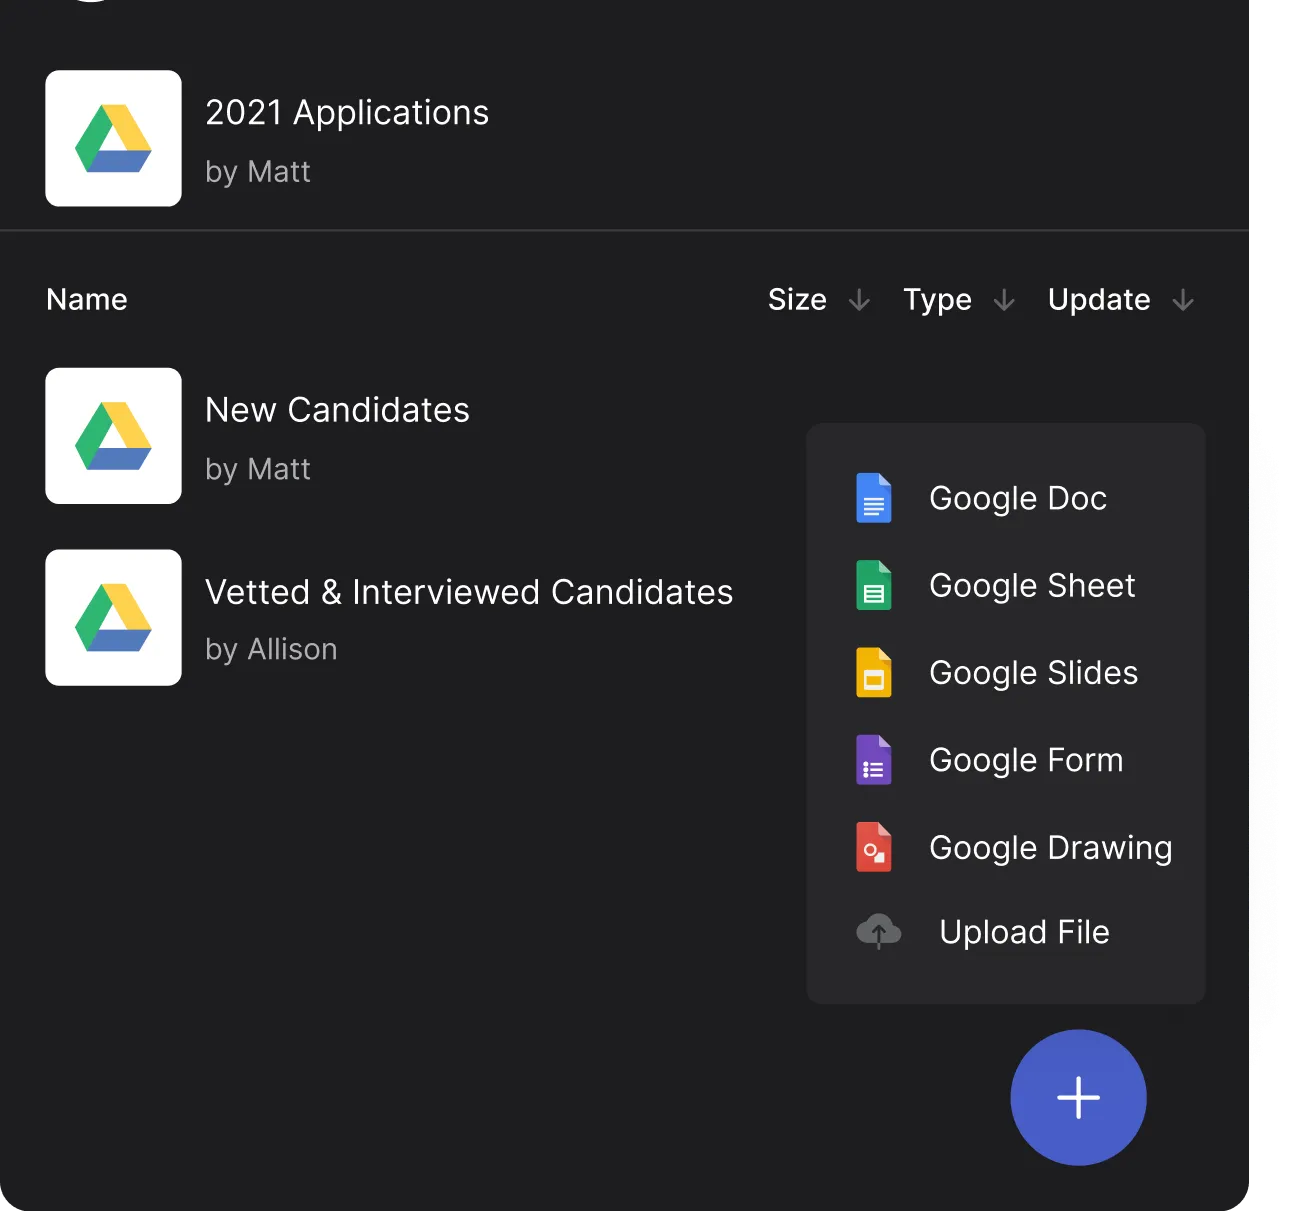
Task: Open Vetted & Interviewed Candidates folder name
Action: point(469,592)
